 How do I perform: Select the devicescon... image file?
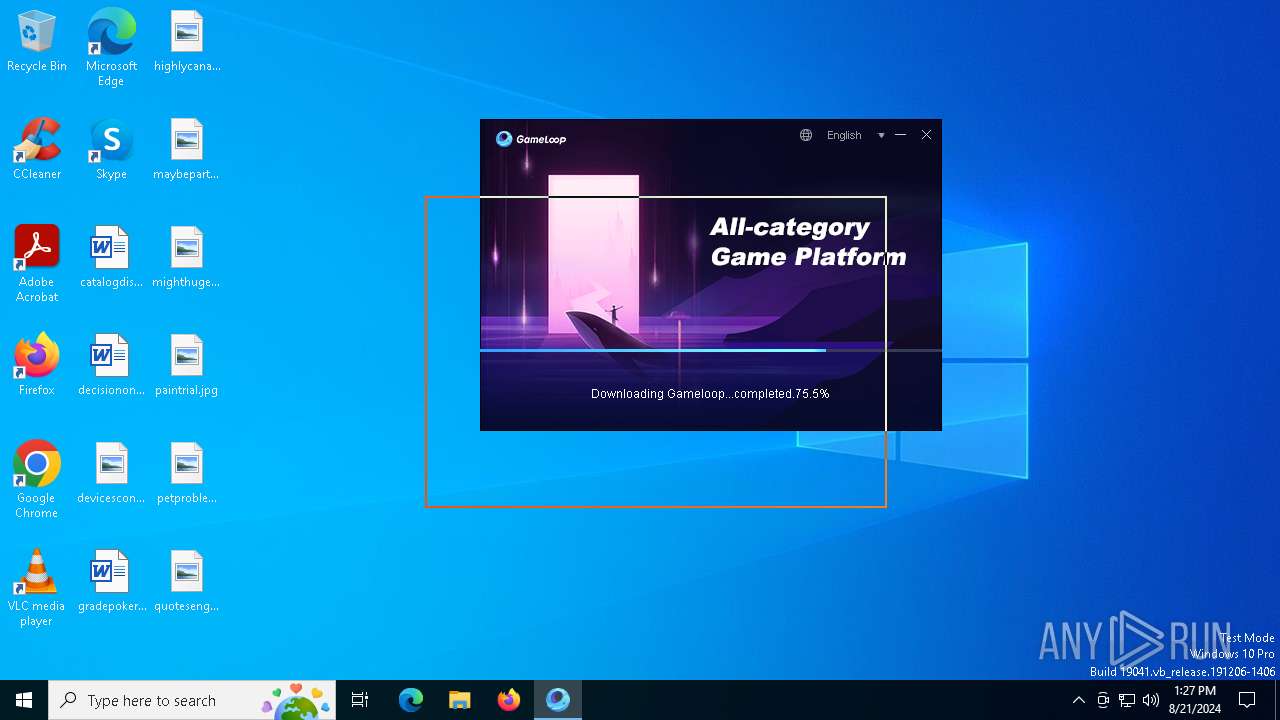pos(111,474)
